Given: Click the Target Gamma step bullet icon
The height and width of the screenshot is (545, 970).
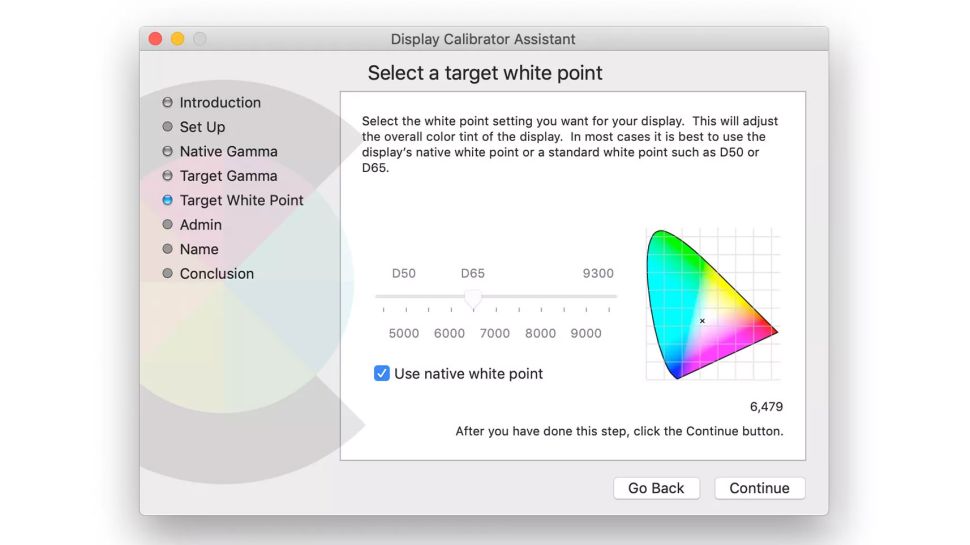Looking at the screenshot, I should [167, 176].
